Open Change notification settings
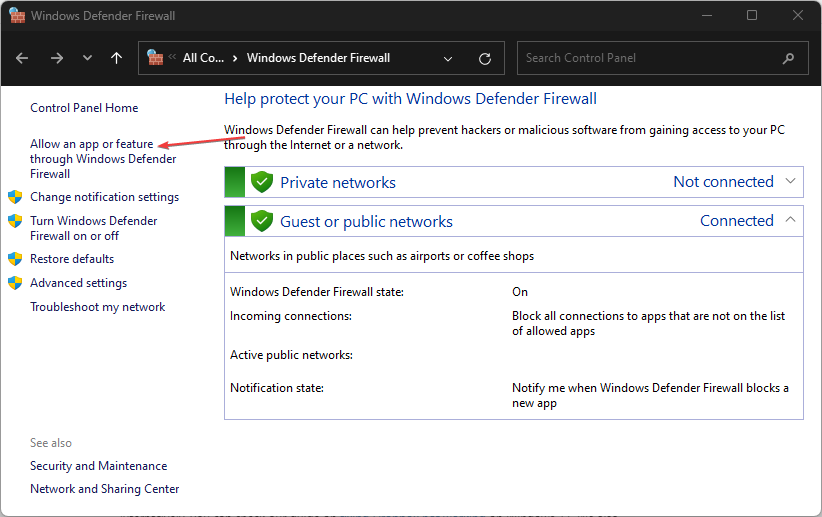Screen dimensions: 822x517 [104, 197]
